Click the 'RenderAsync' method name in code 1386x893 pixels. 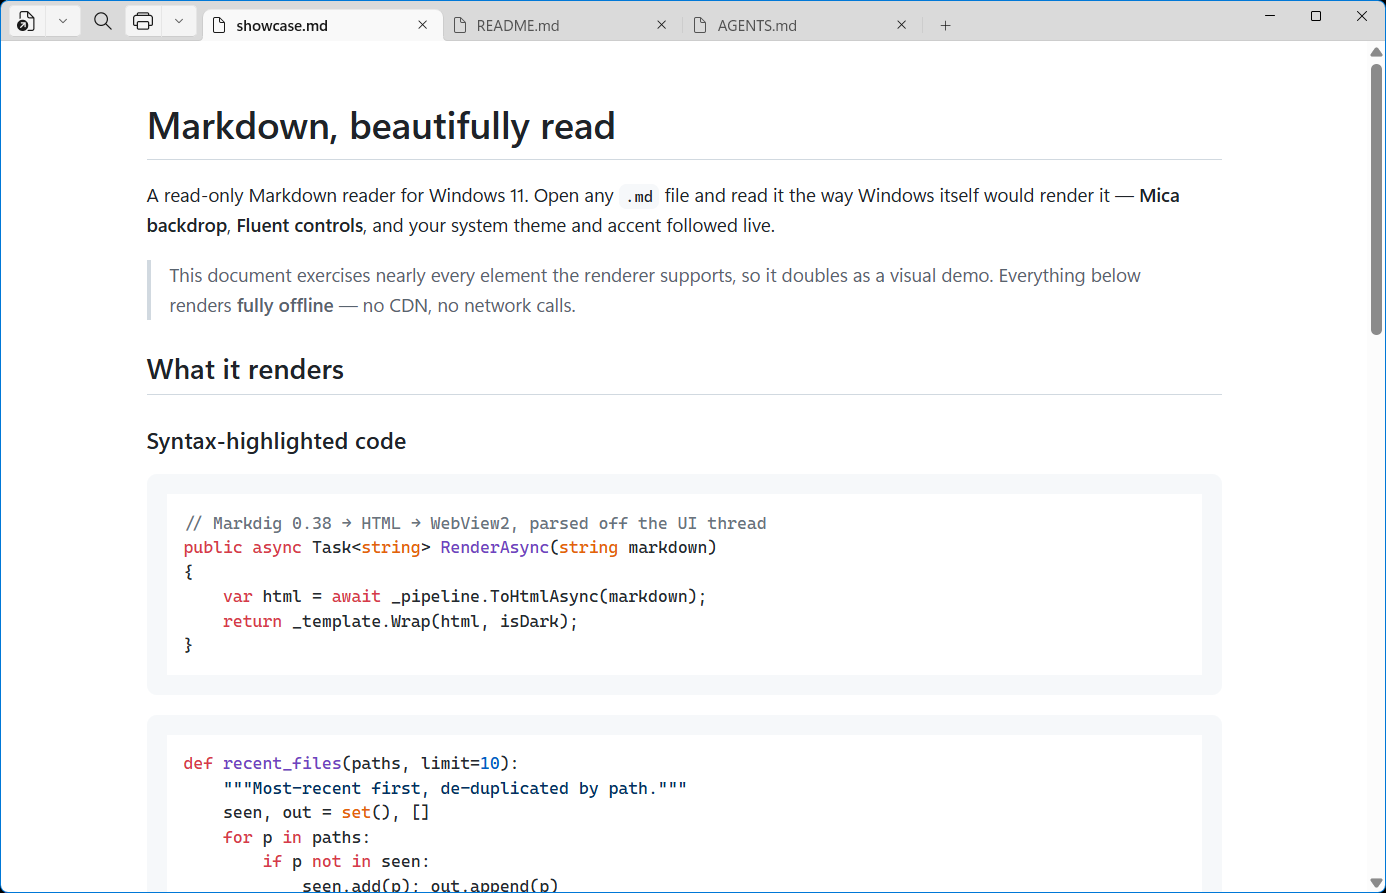pyautogui.click(x=494, y=548)
